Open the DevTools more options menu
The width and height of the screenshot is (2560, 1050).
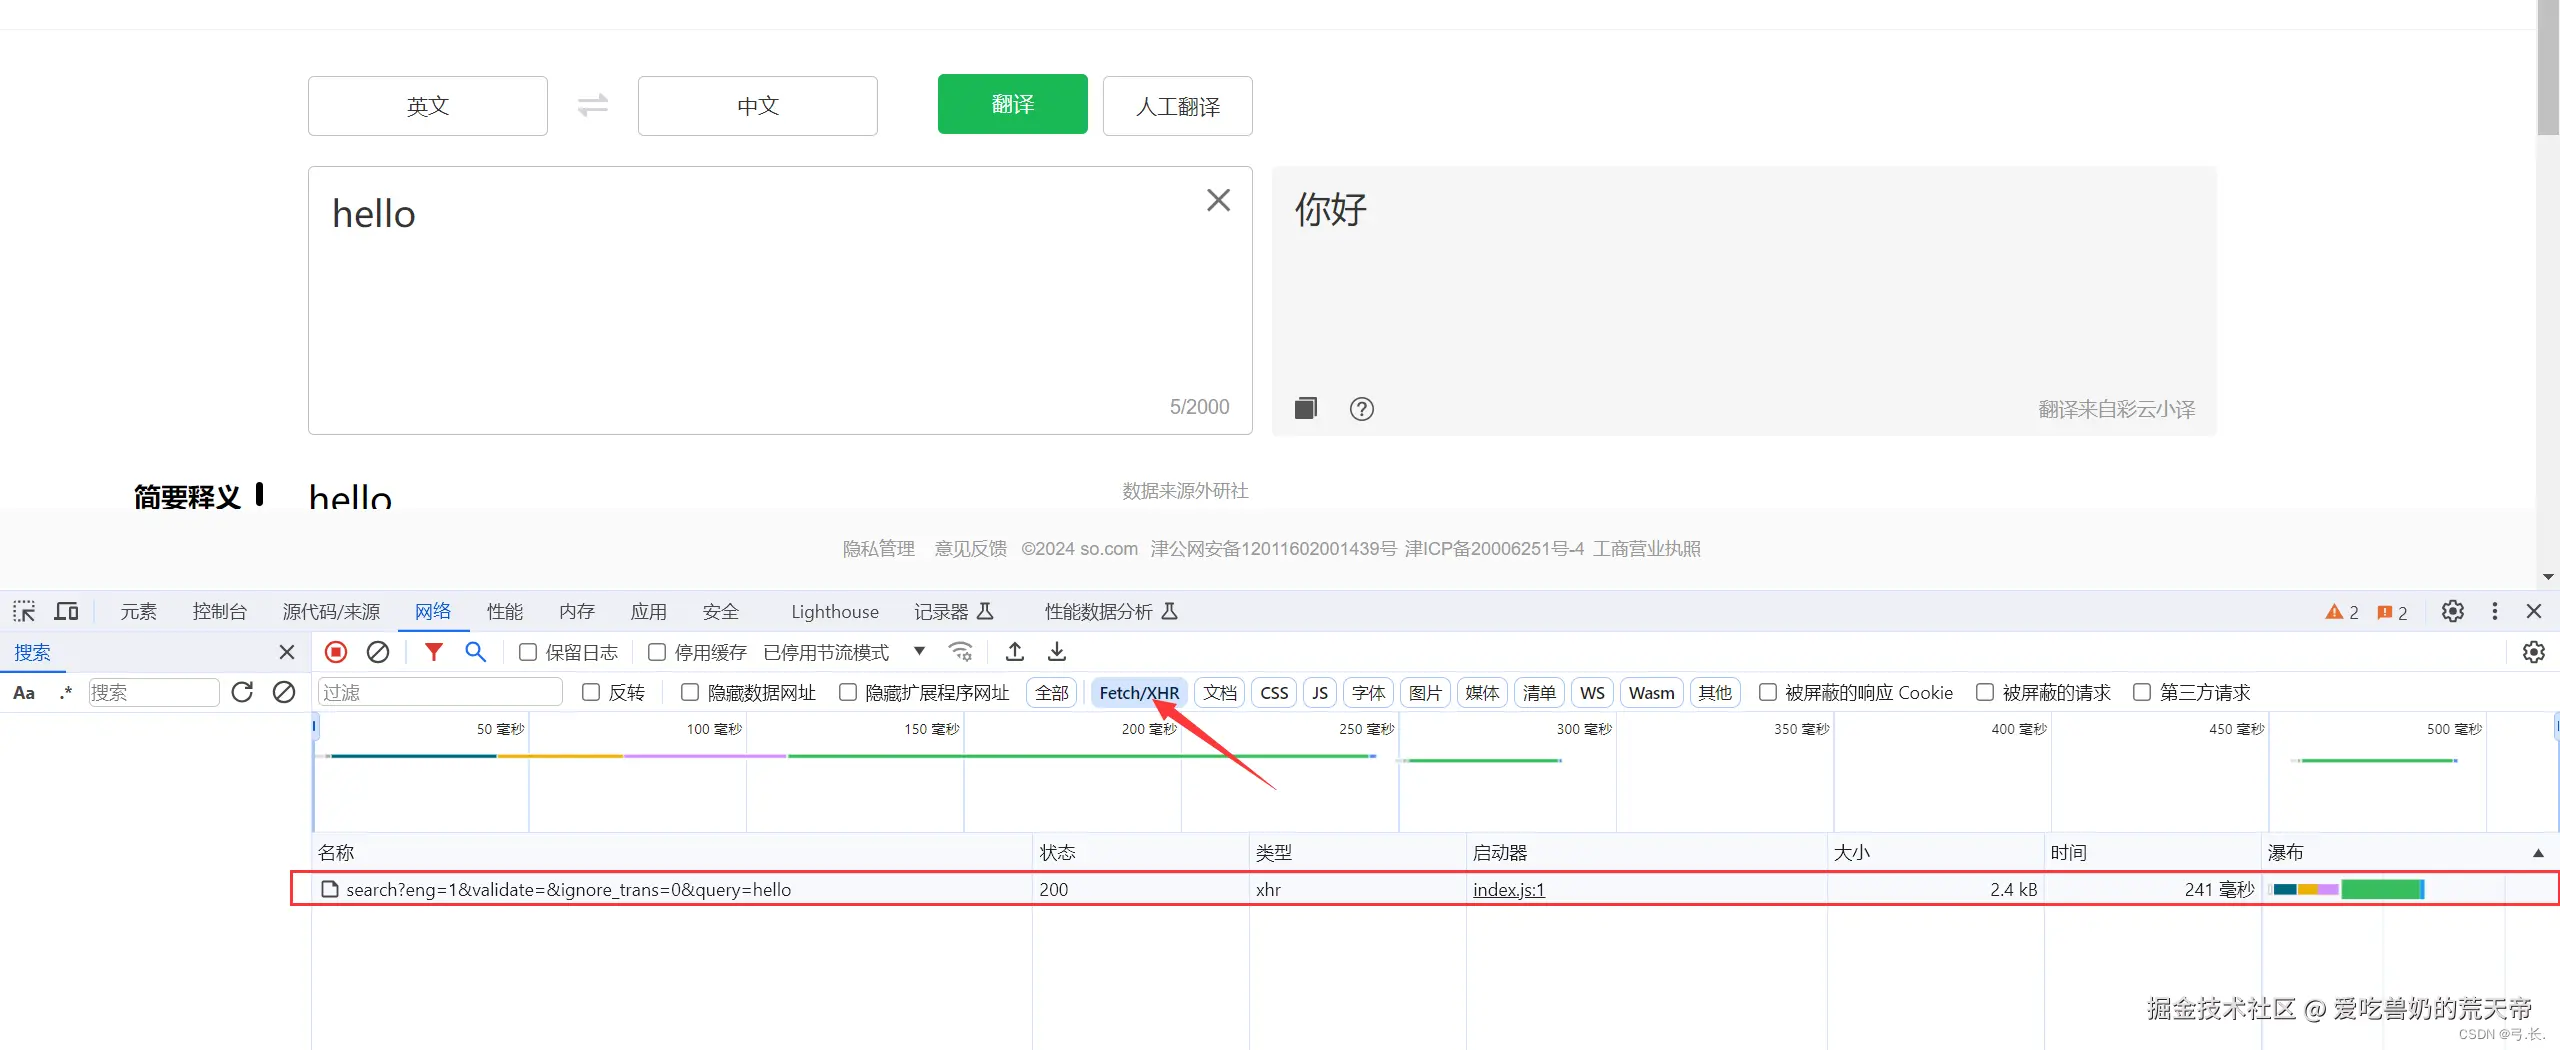(2494, 611)
